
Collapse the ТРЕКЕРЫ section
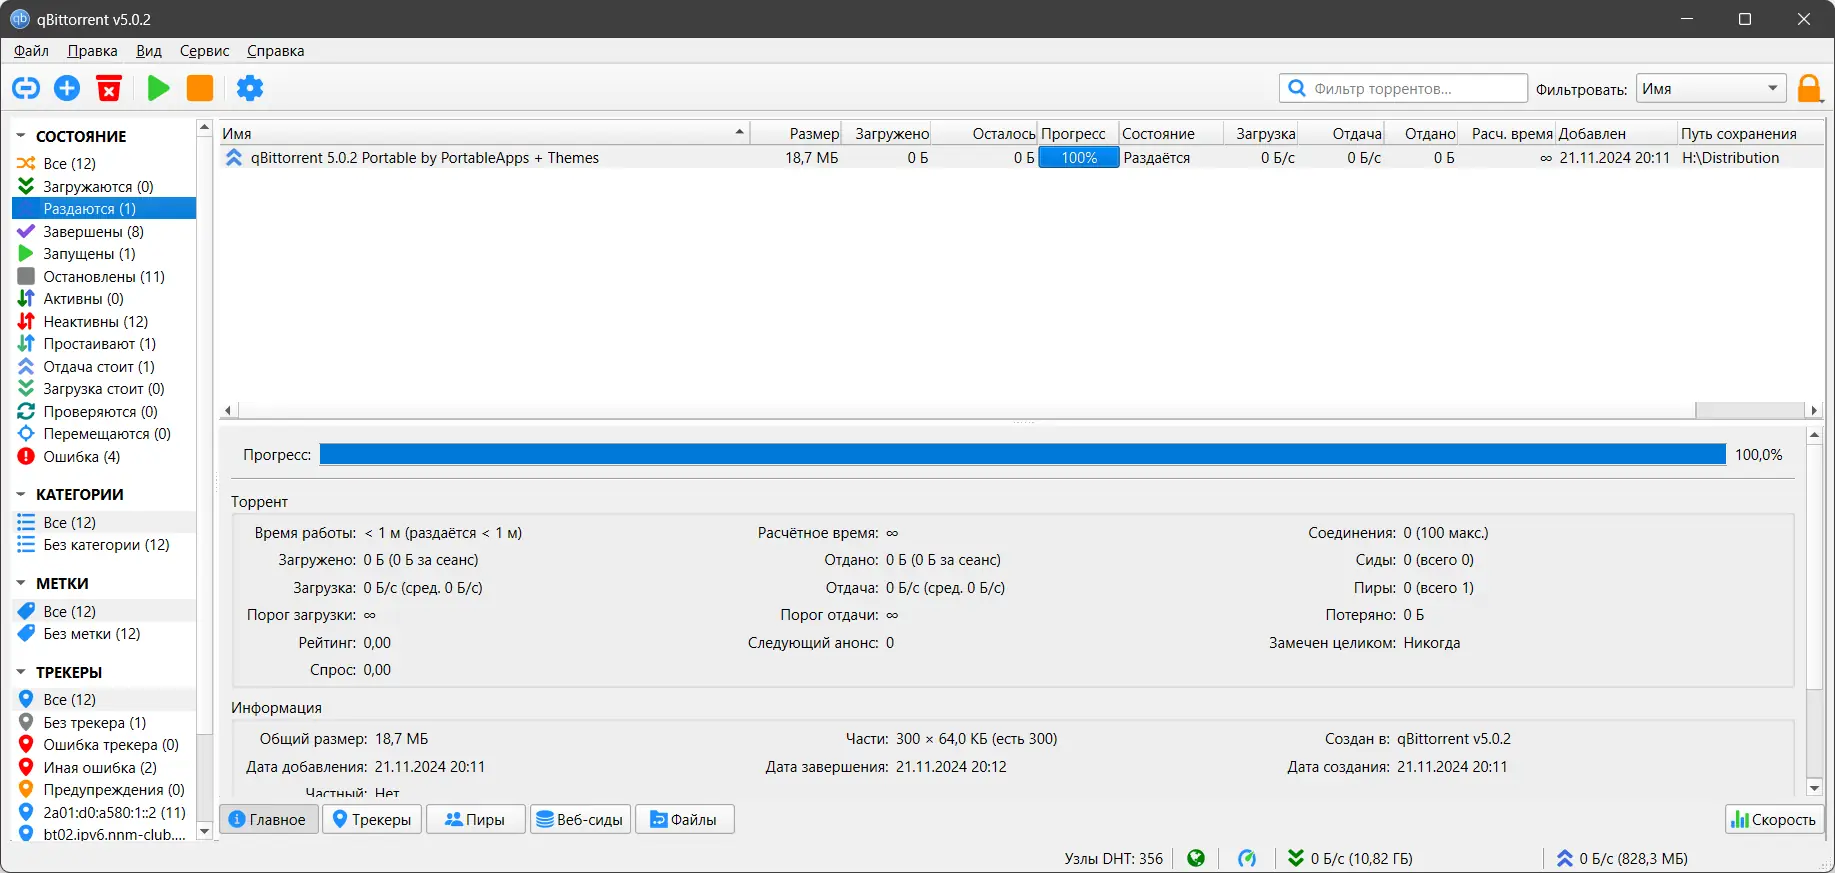click(21, 672)
